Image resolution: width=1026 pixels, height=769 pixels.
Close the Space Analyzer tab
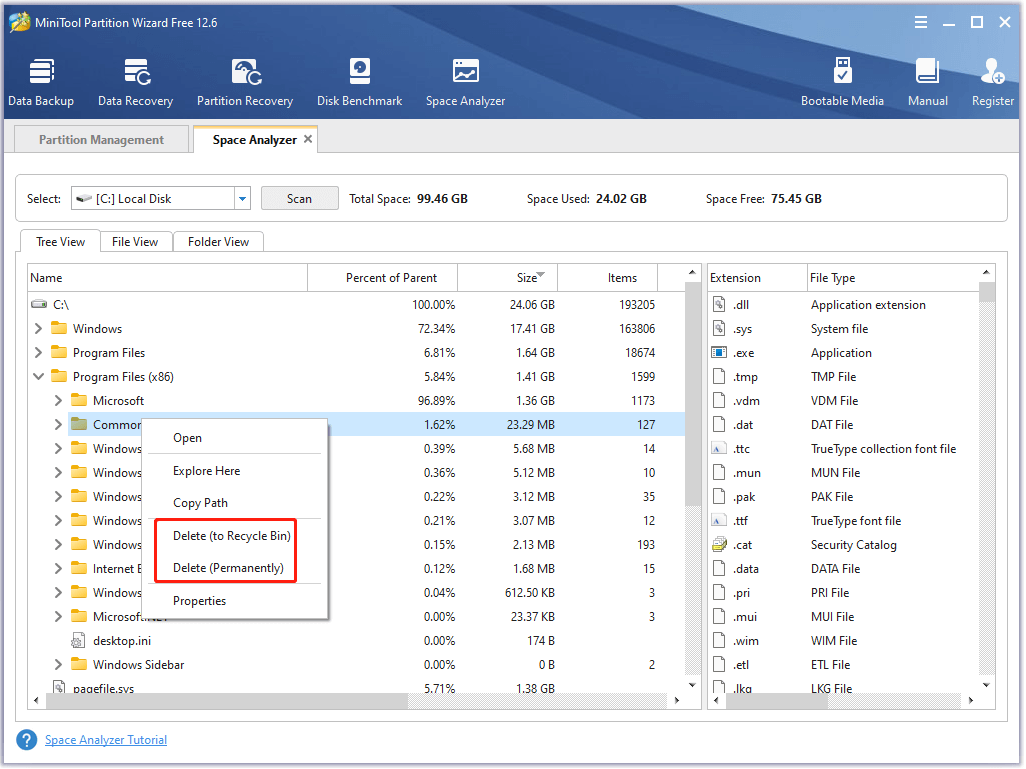(x=308, y=140)
